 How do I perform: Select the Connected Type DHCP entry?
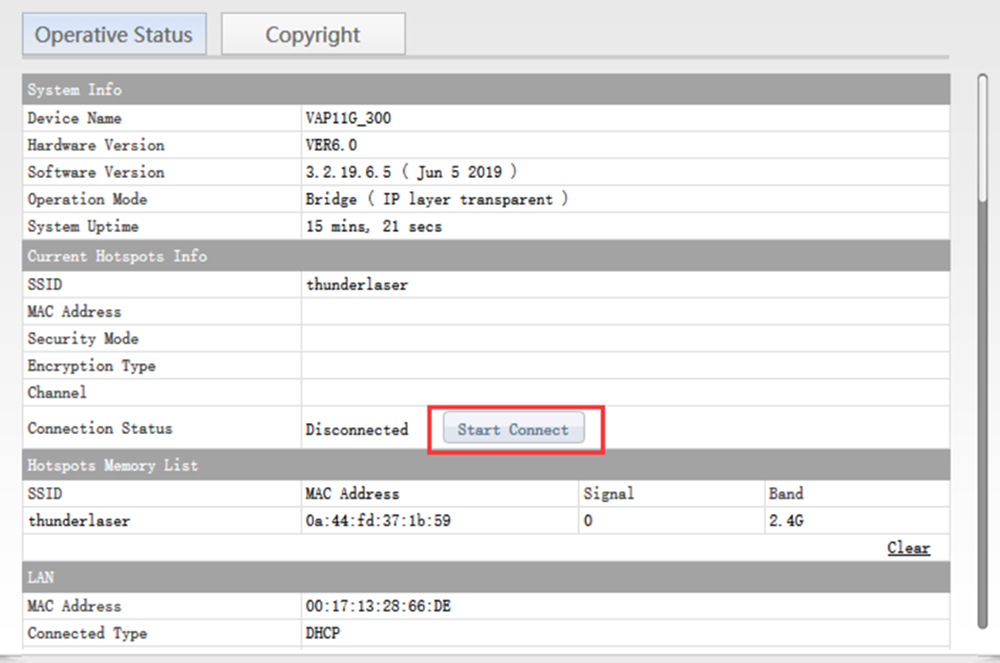[x=322, y=633]
